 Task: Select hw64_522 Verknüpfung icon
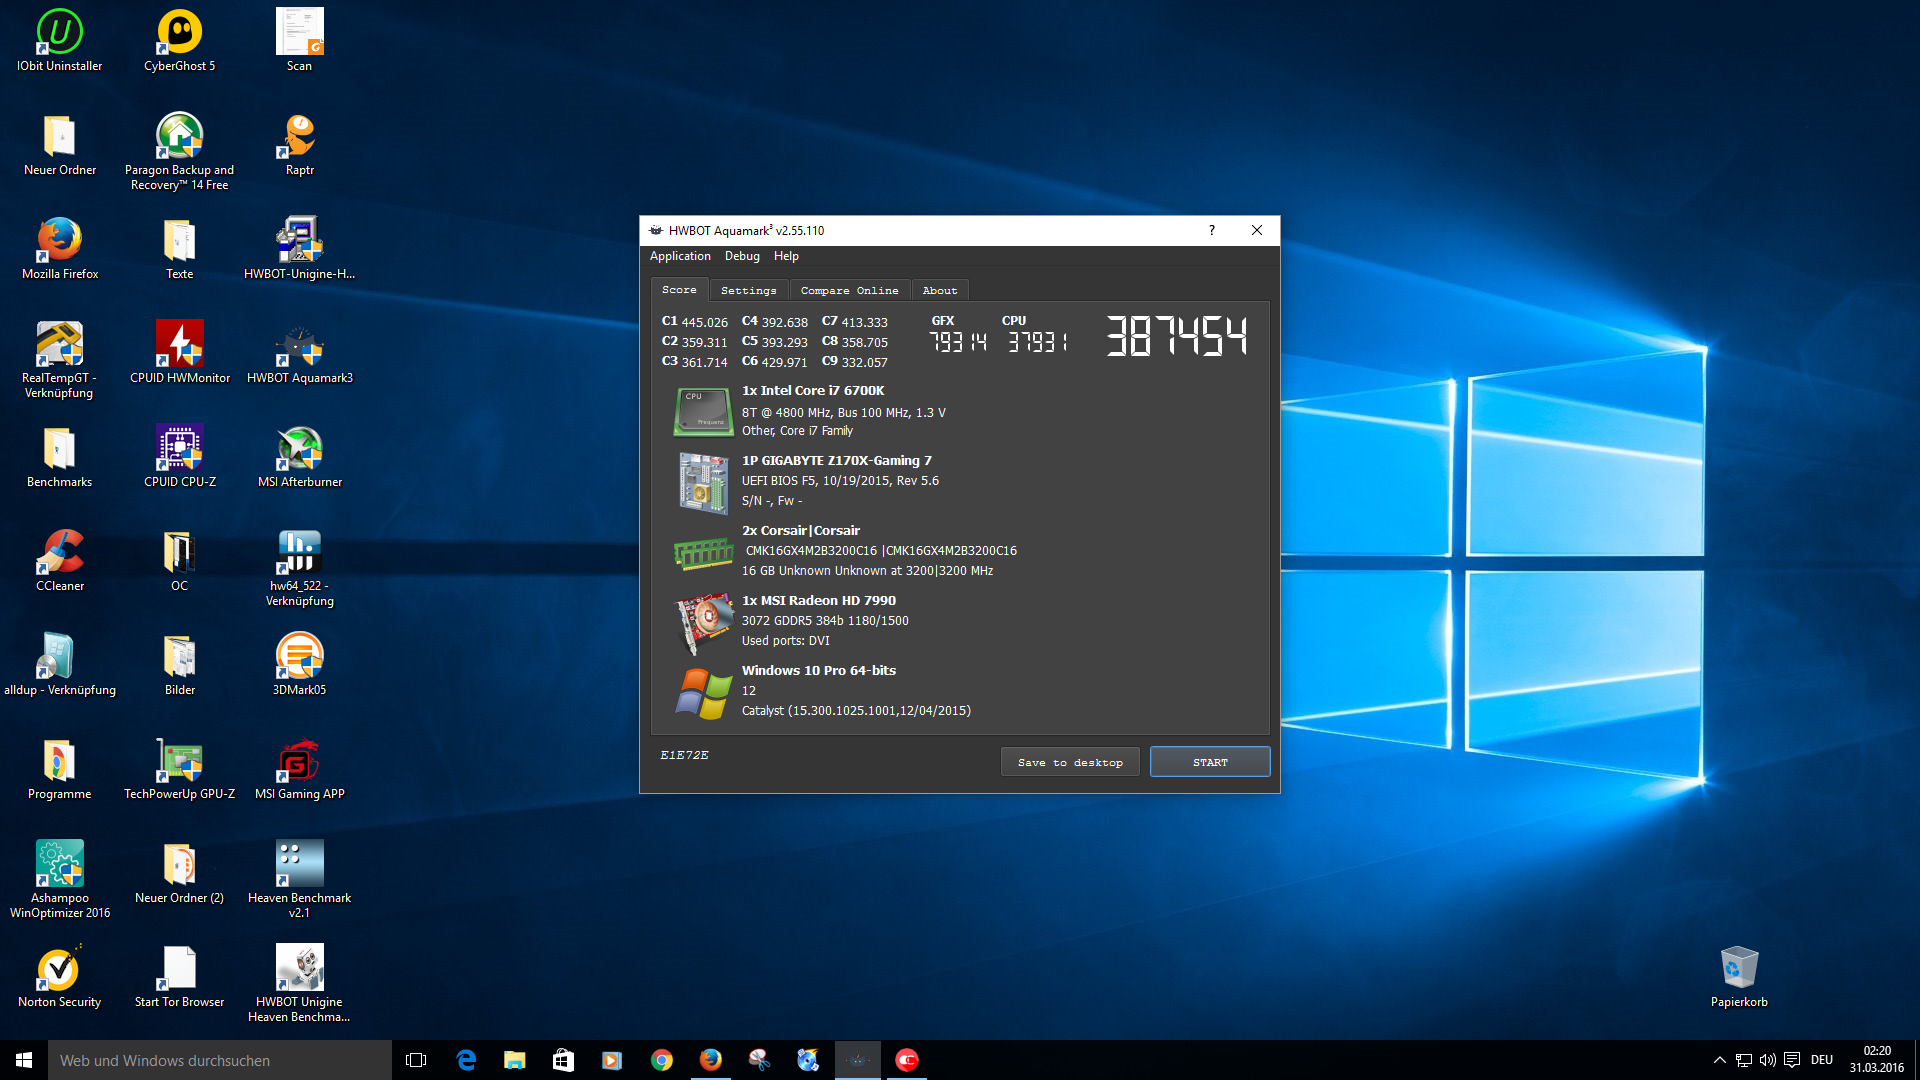(x=299, y=568)
